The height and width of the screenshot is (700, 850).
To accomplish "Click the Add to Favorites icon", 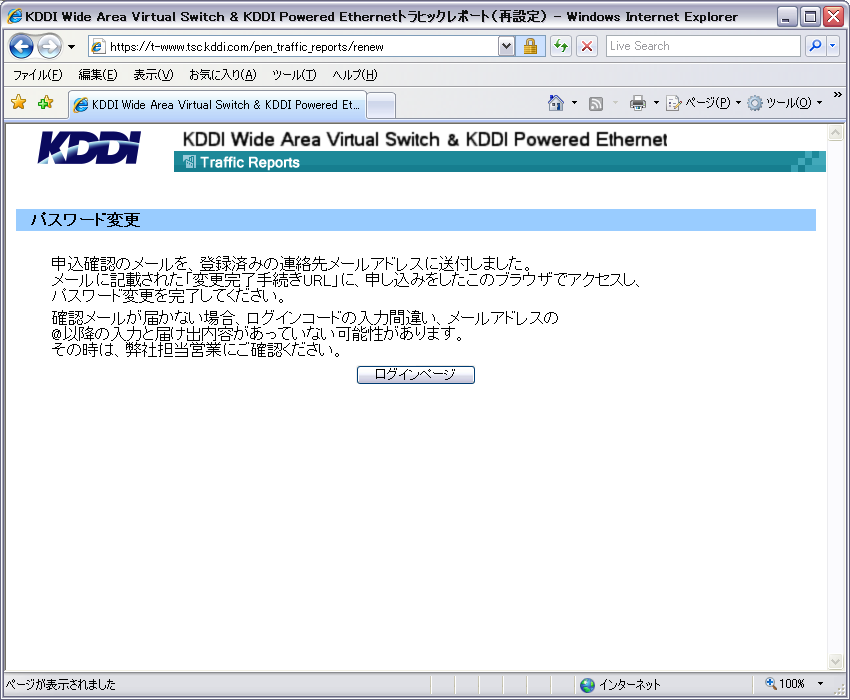I will [x=46, y=102].
